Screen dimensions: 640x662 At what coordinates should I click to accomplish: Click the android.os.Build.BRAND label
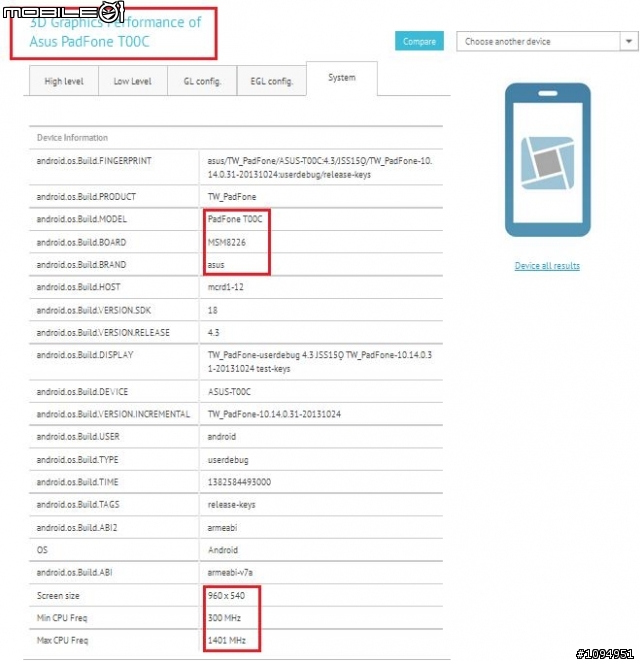pos(81,265)
